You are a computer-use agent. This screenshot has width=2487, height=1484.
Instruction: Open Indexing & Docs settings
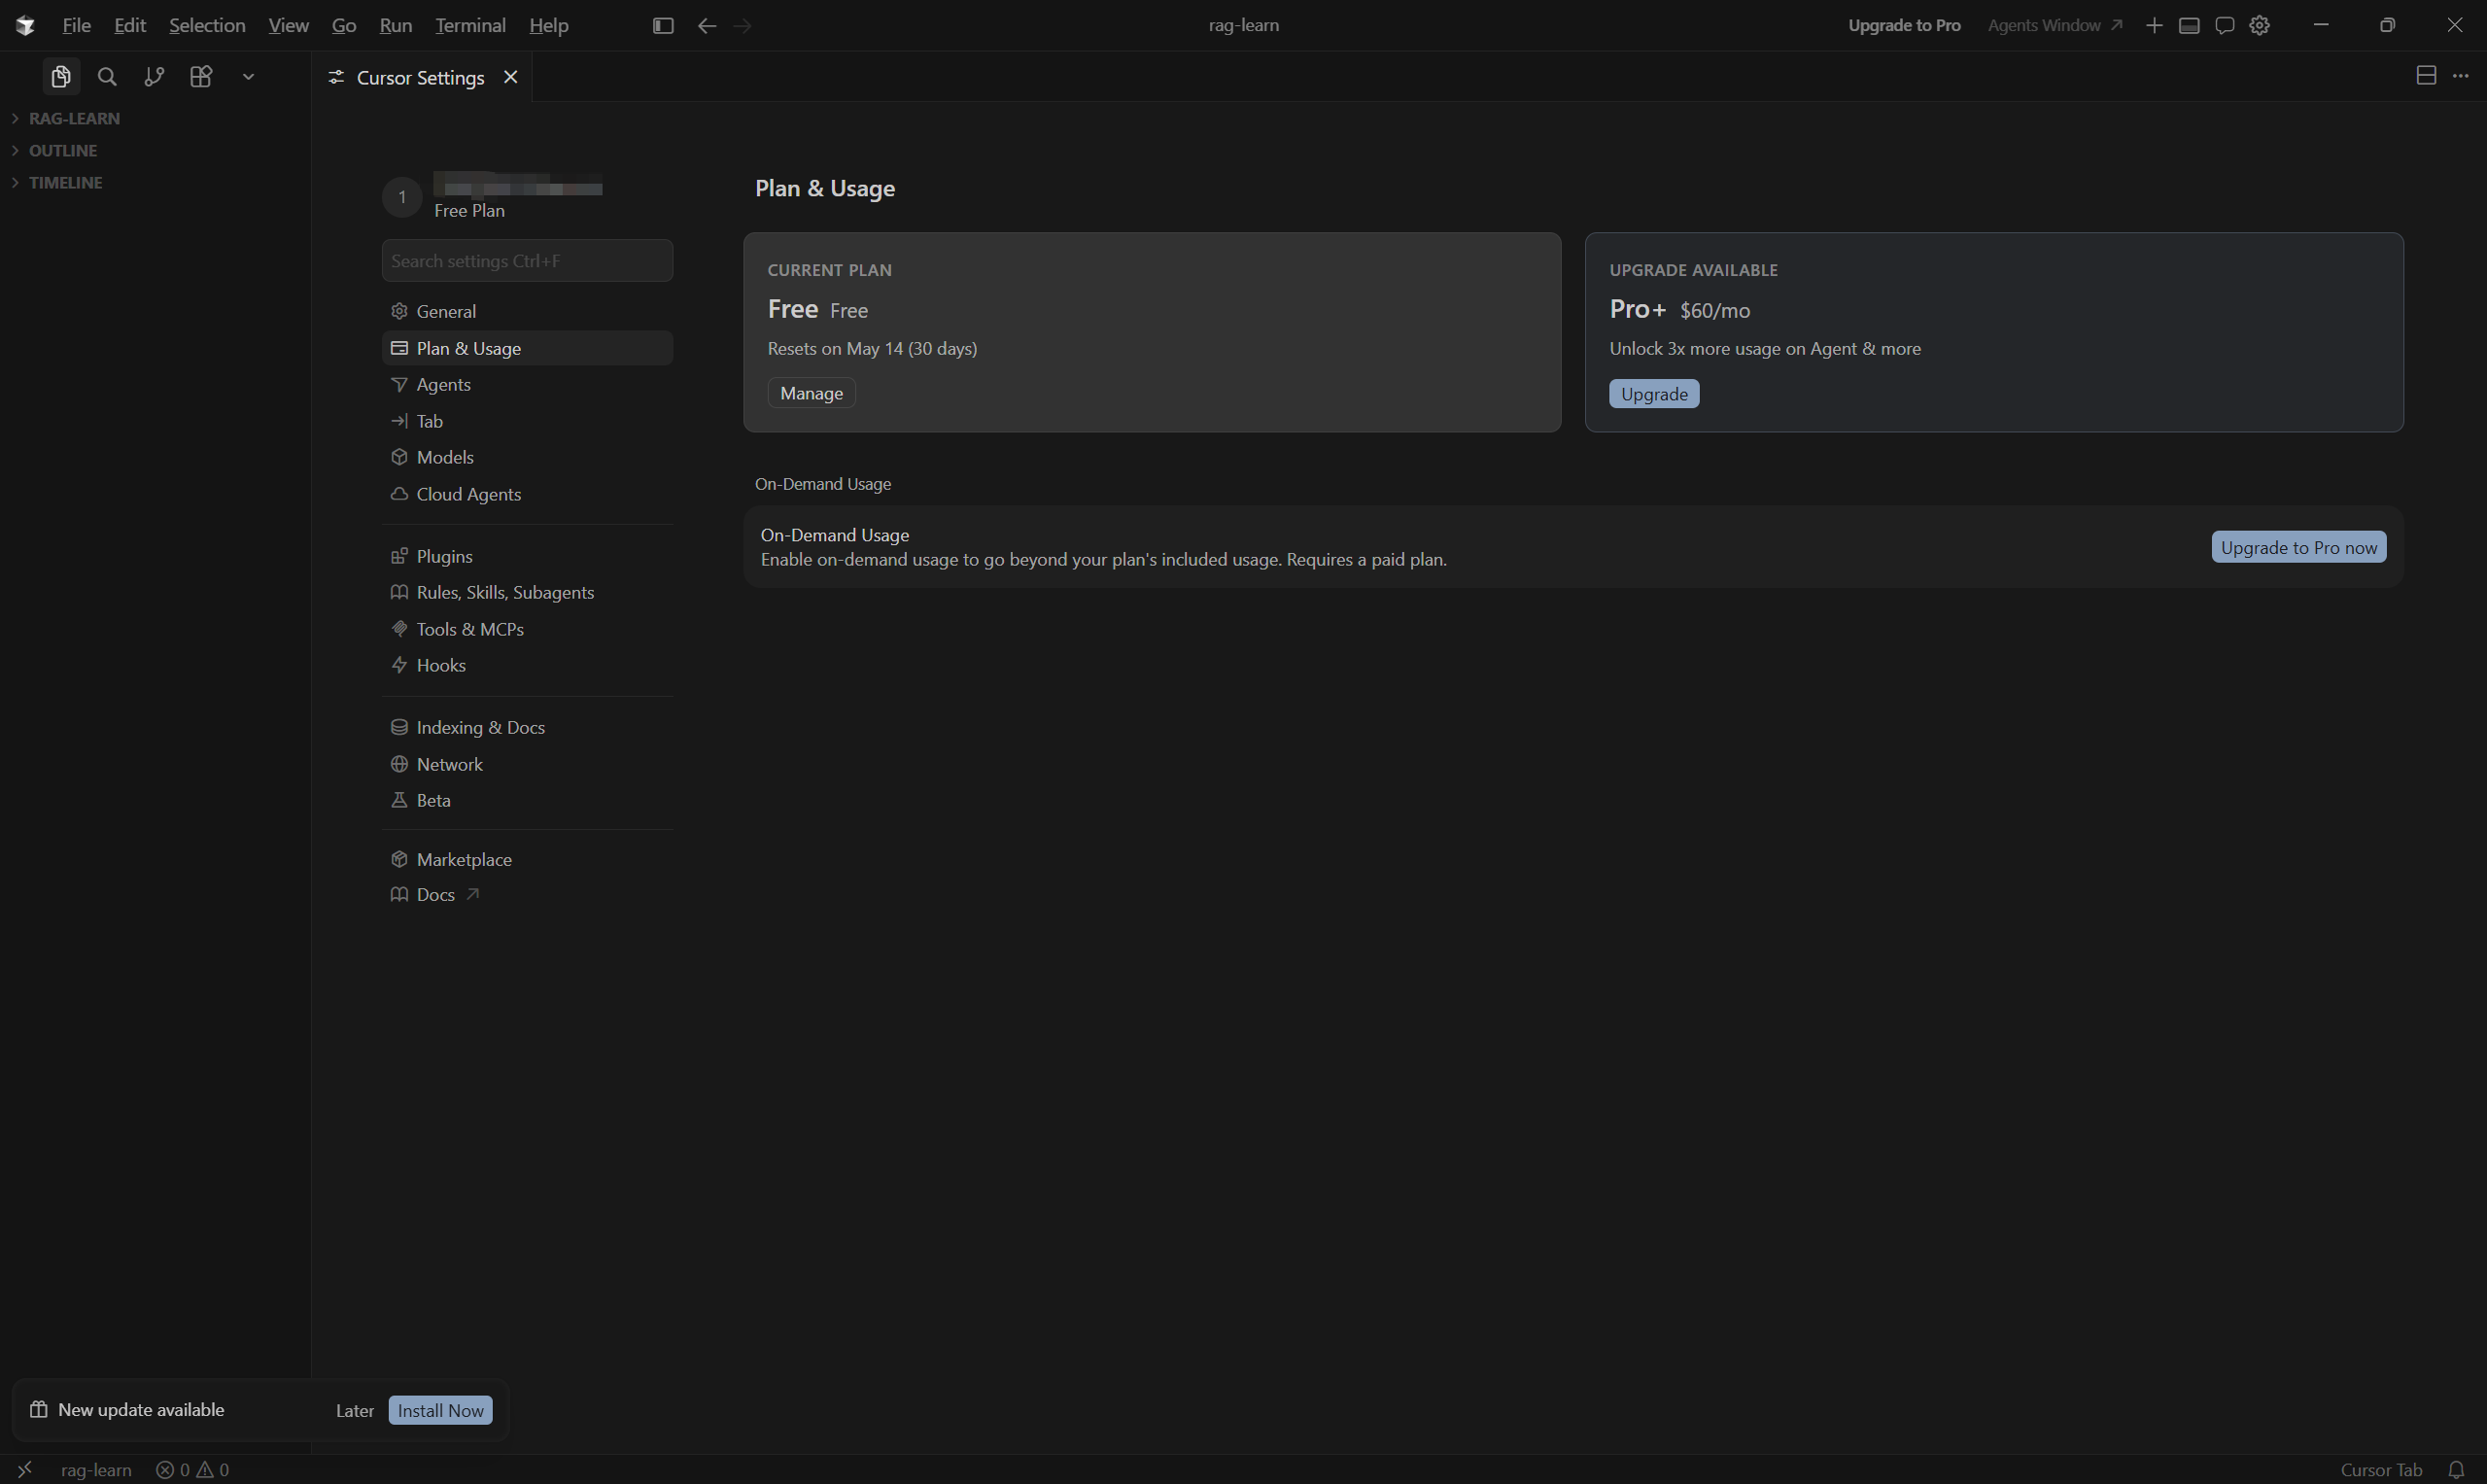tap(527, 727)
